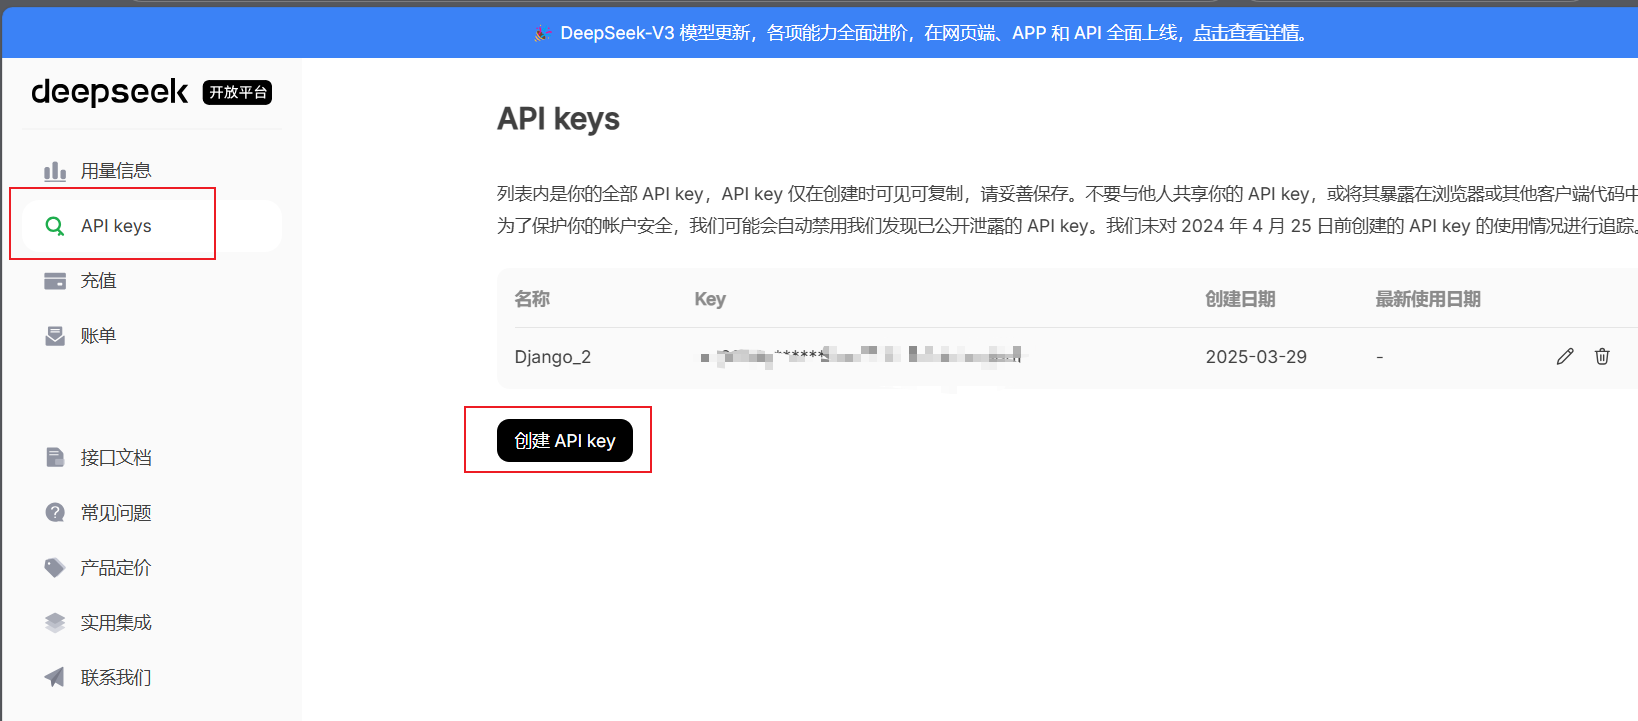
Task: Click the Key column header
Action: pos(710,299)
